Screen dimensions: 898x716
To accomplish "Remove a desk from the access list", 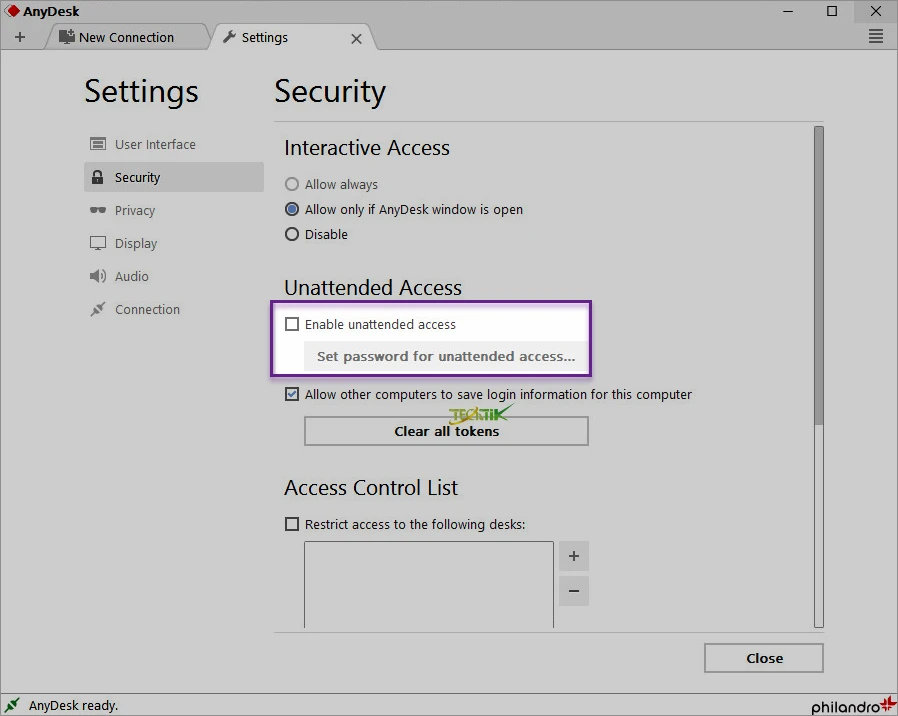I will click(x=574, y=591).
